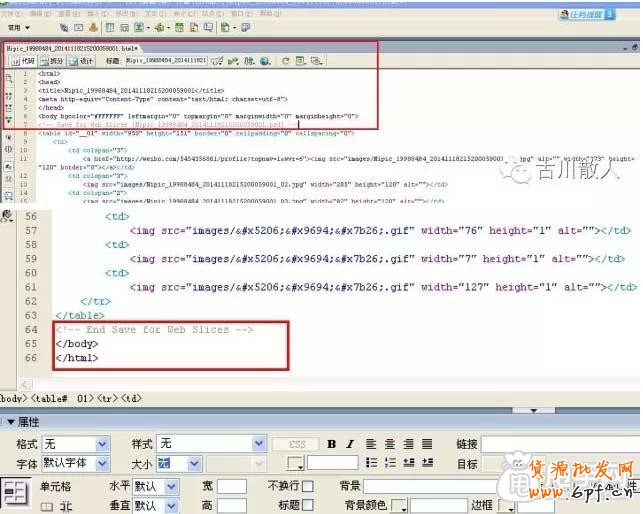The height and width of the screenshot is (514, 643).
Task: Center-align text in Properties
Action: [390, 444]
